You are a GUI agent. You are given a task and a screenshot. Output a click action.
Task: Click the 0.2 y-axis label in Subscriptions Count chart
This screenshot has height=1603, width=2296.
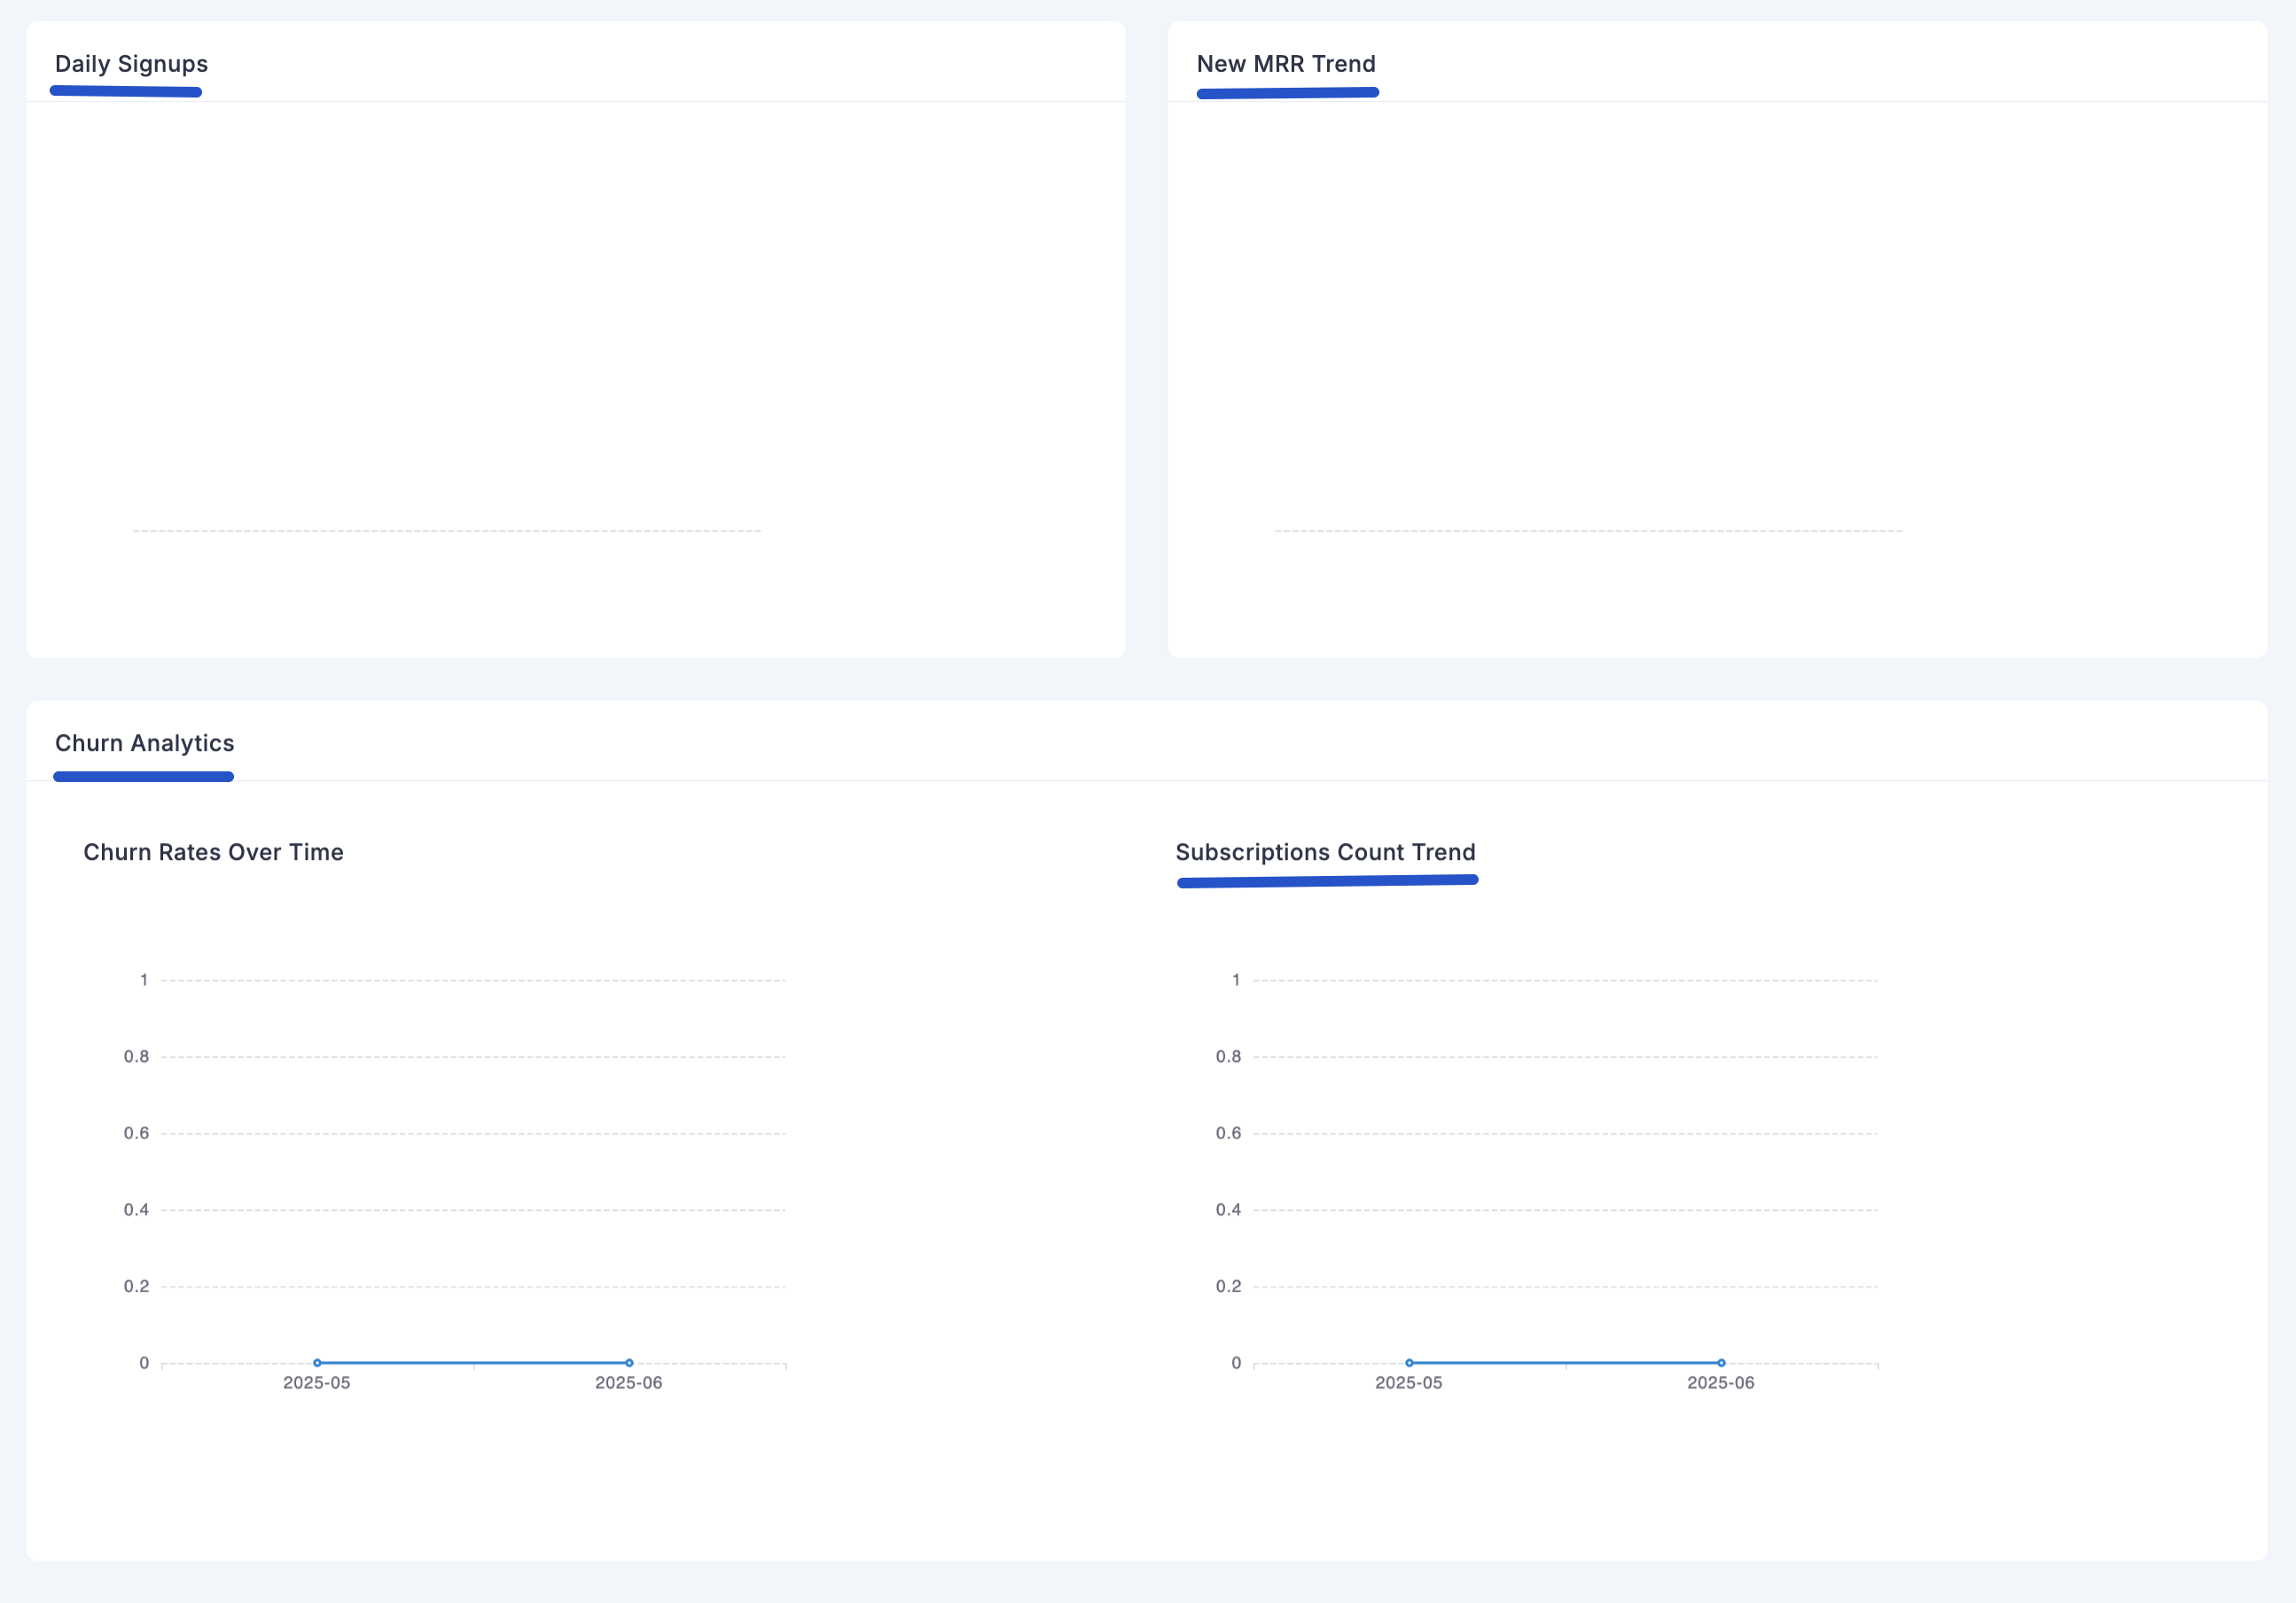pos(1228,1287)
